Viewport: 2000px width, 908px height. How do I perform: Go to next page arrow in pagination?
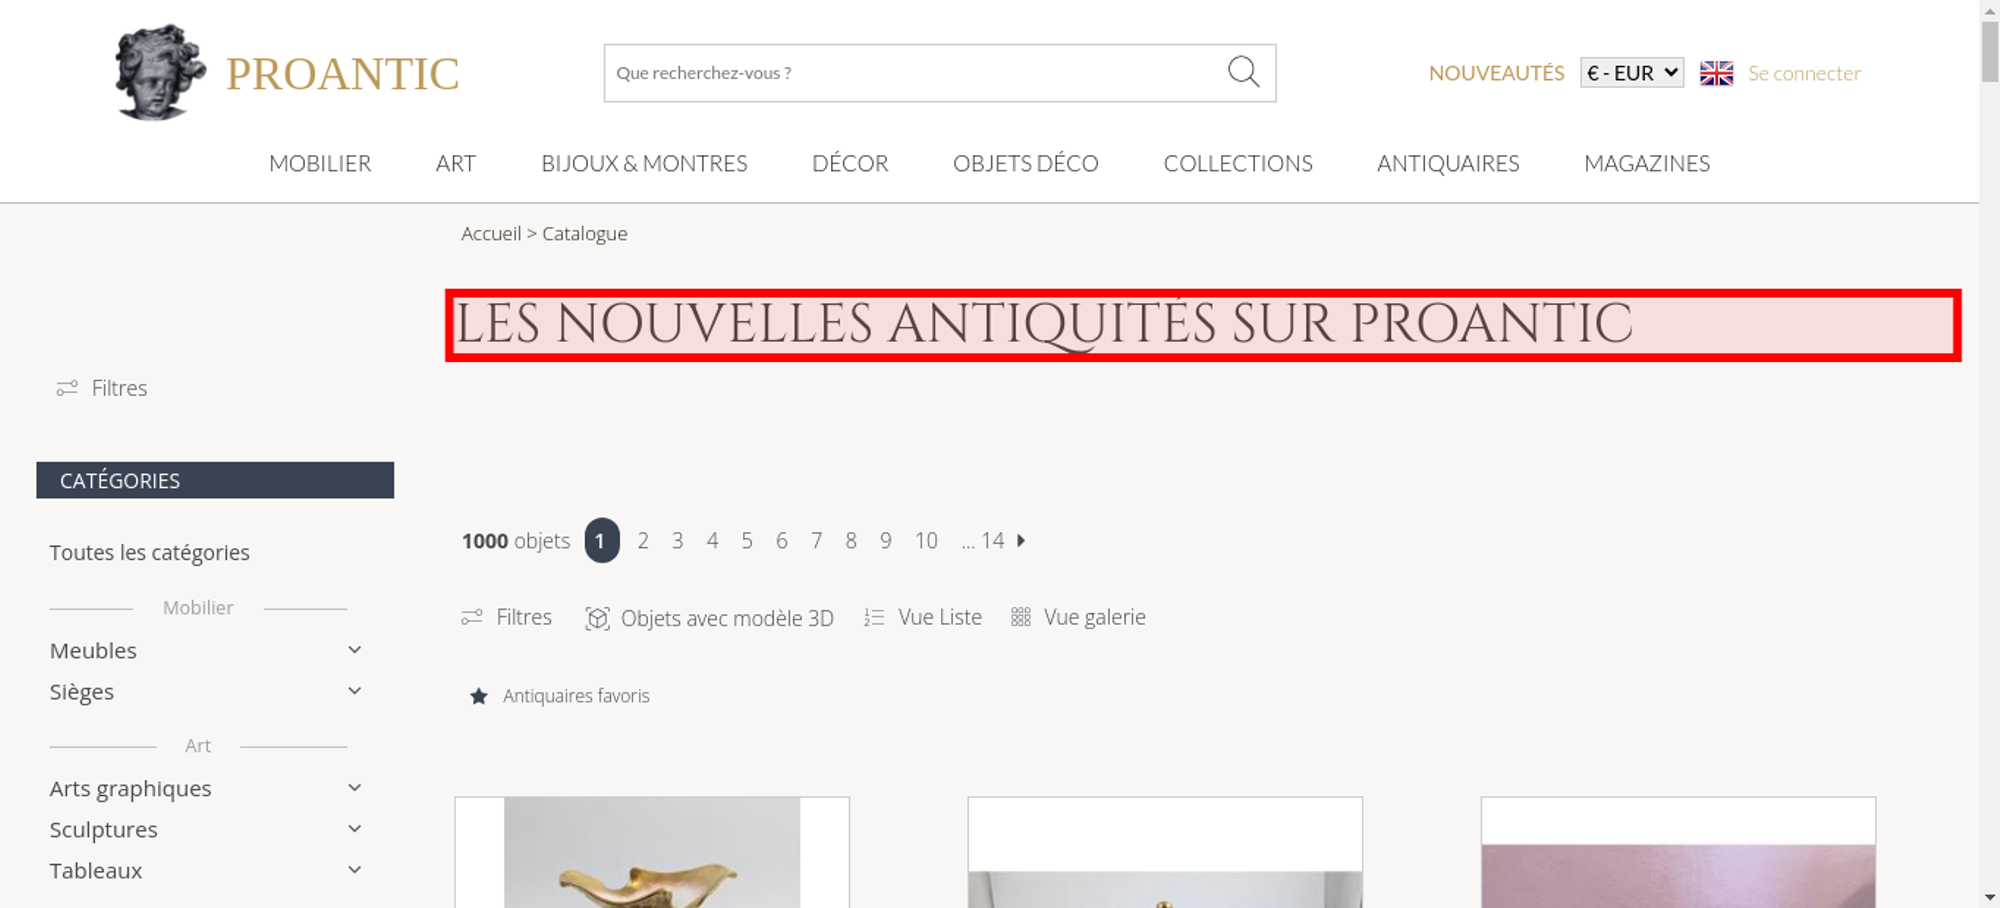1021,540
